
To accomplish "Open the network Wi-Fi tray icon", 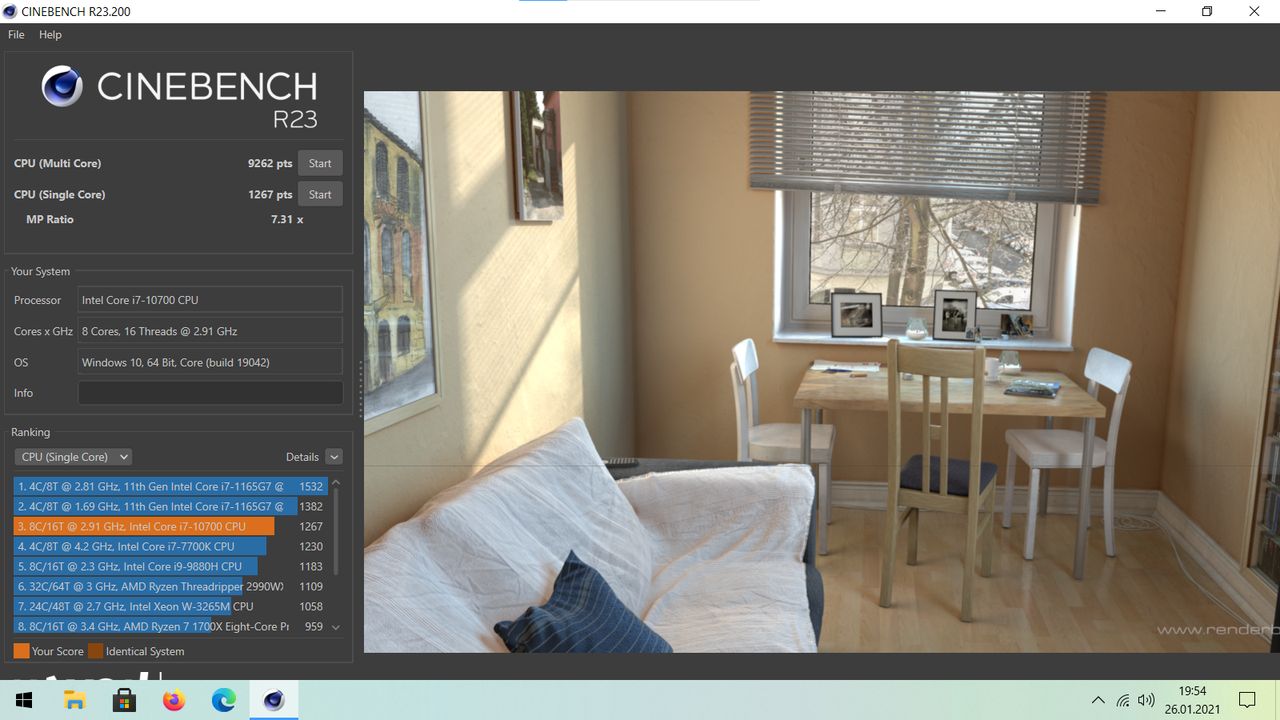I will (1123, 700).
